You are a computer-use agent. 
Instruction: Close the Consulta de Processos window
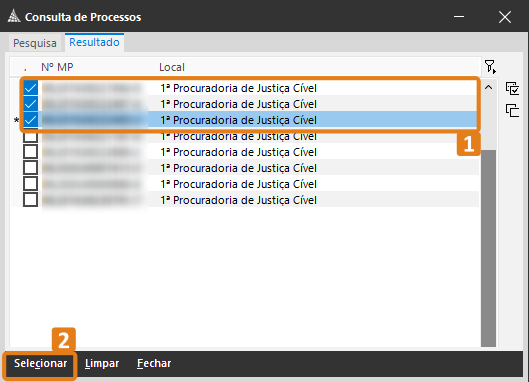tap(505, 17)
